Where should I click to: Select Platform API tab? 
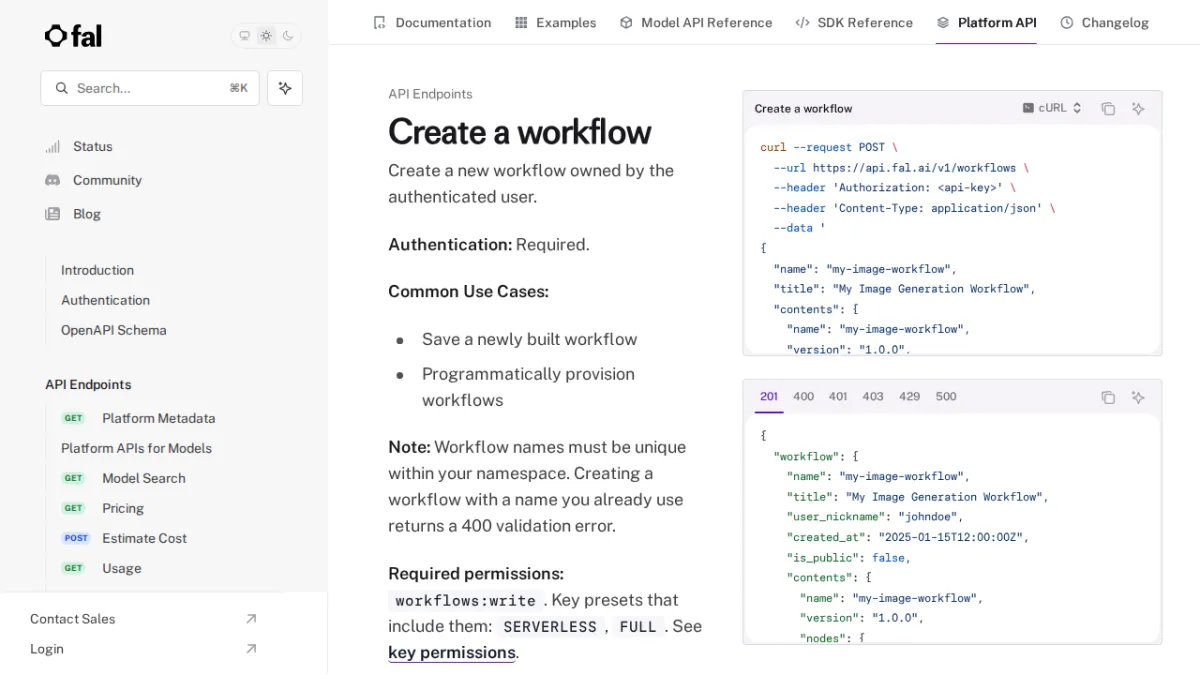coord(986,22)
